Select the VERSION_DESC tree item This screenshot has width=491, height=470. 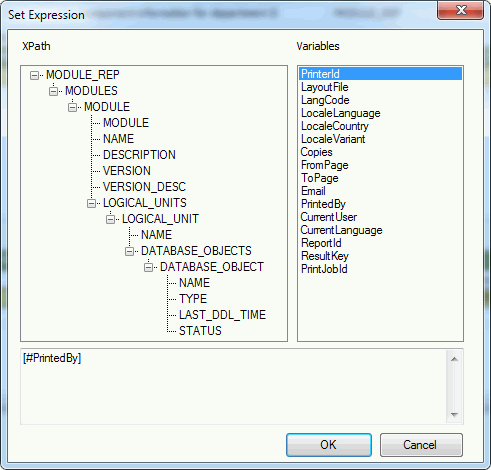pos(144,187)
